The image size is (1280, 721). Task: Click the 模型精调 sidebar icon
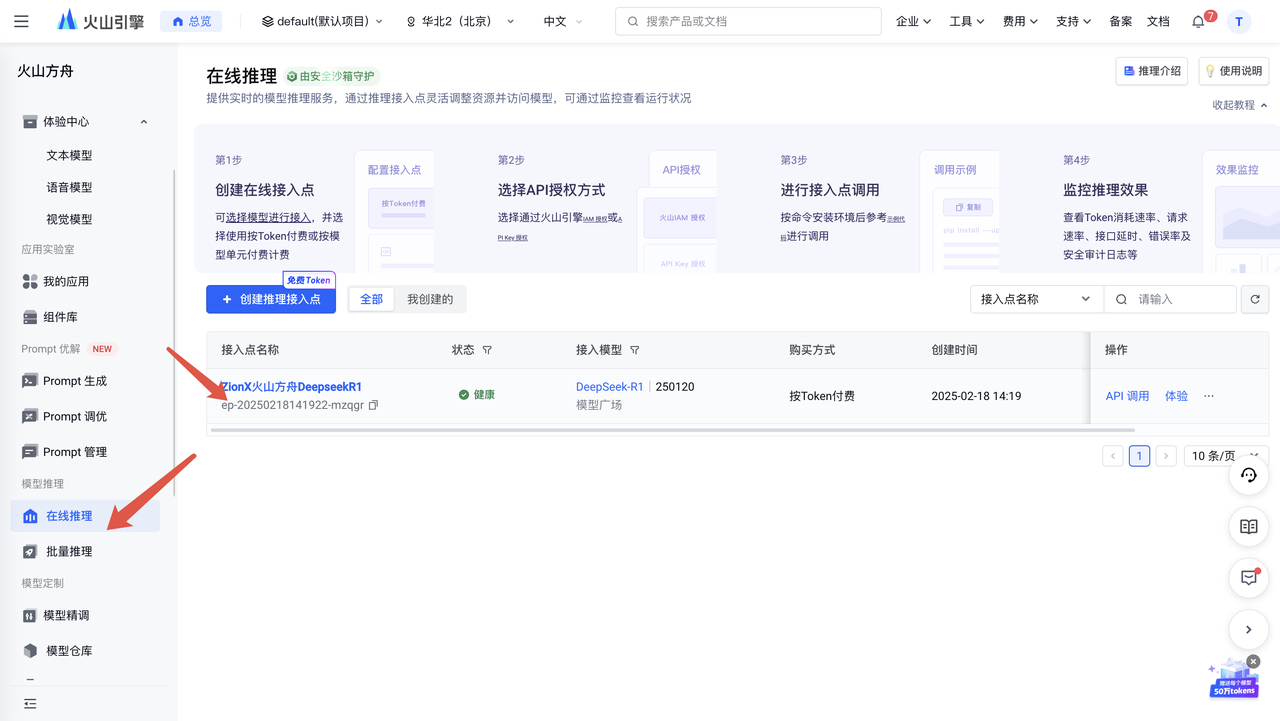tap(30, 616)
